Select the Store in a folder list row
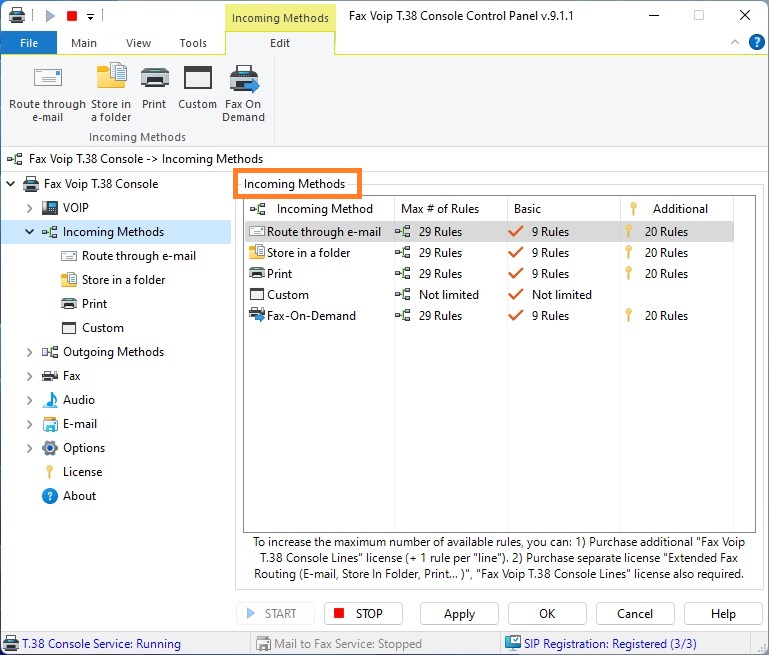 pos(489,253)
